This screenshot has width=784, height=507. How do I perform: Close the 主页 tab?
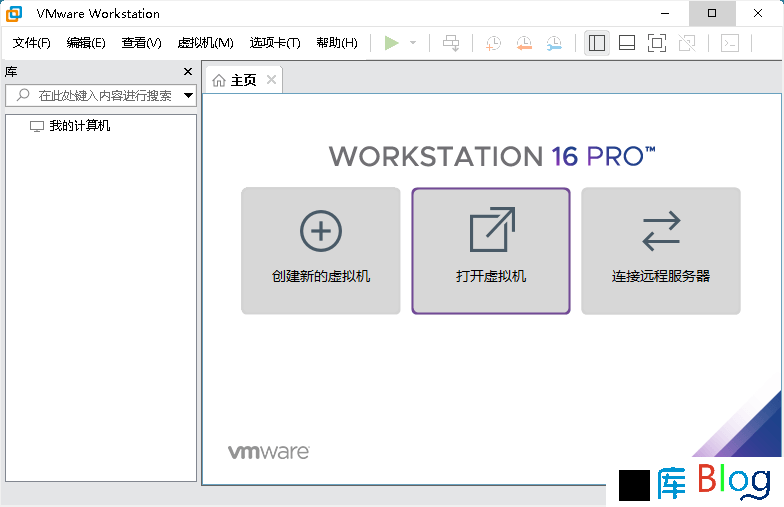[271, 80]
